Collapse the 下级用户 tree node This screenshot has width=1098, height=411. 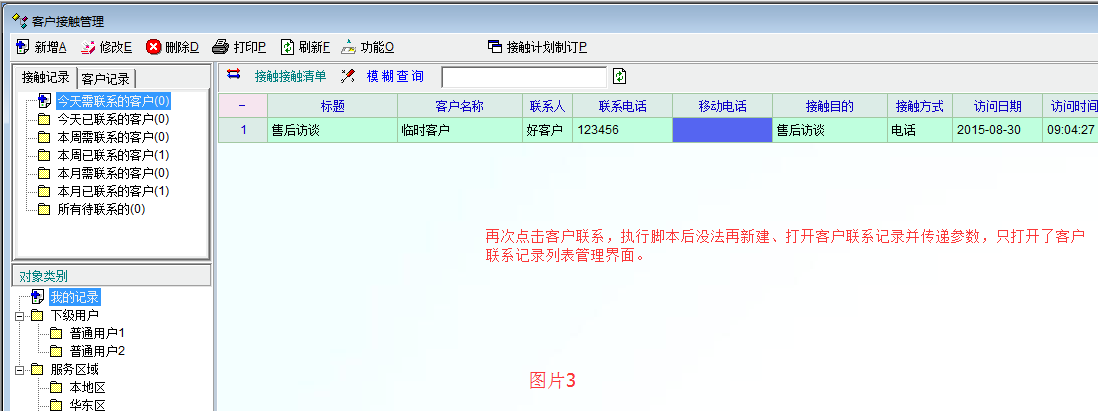19,315
